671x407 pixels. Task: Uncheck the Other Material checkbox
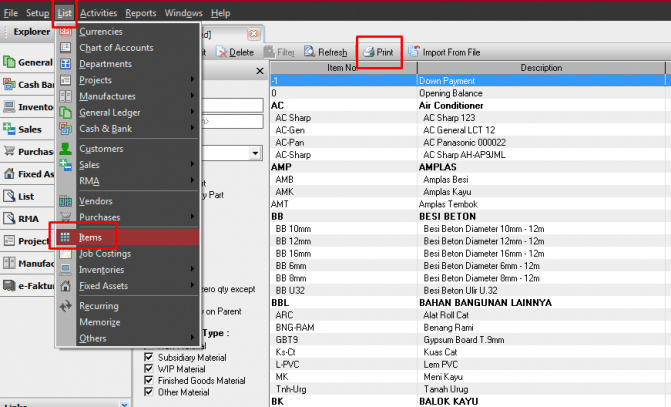click(149, 393)
